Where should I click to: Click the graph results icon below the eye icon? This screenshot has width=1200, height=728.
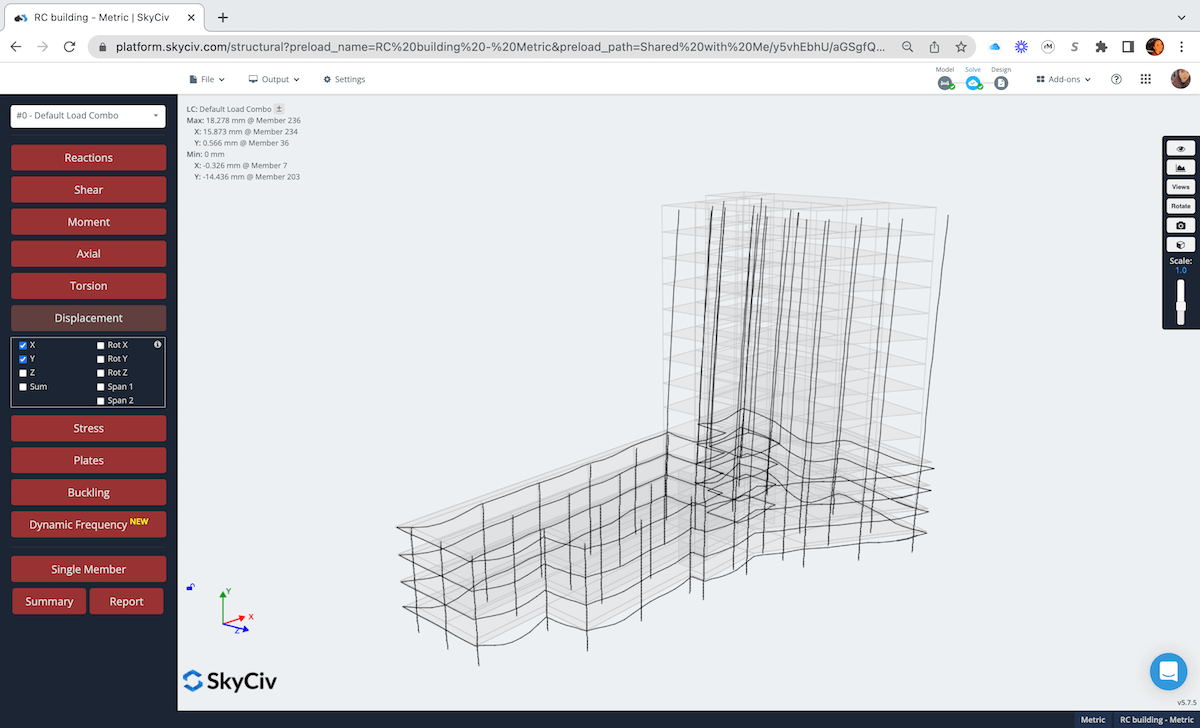pos(1180,167)
